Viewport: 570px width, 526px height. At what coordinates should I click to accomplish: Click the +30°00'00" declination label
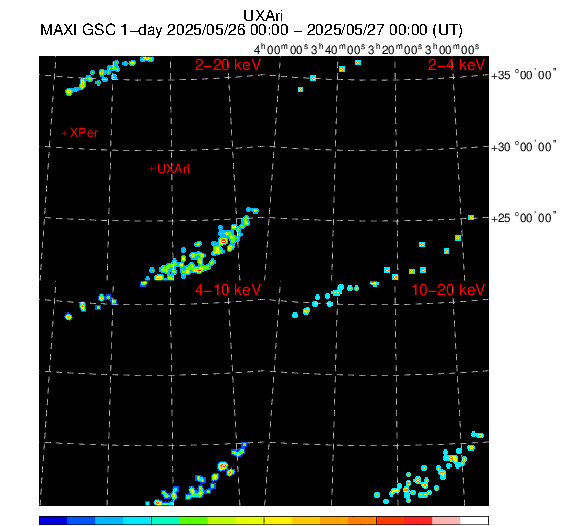524,147
